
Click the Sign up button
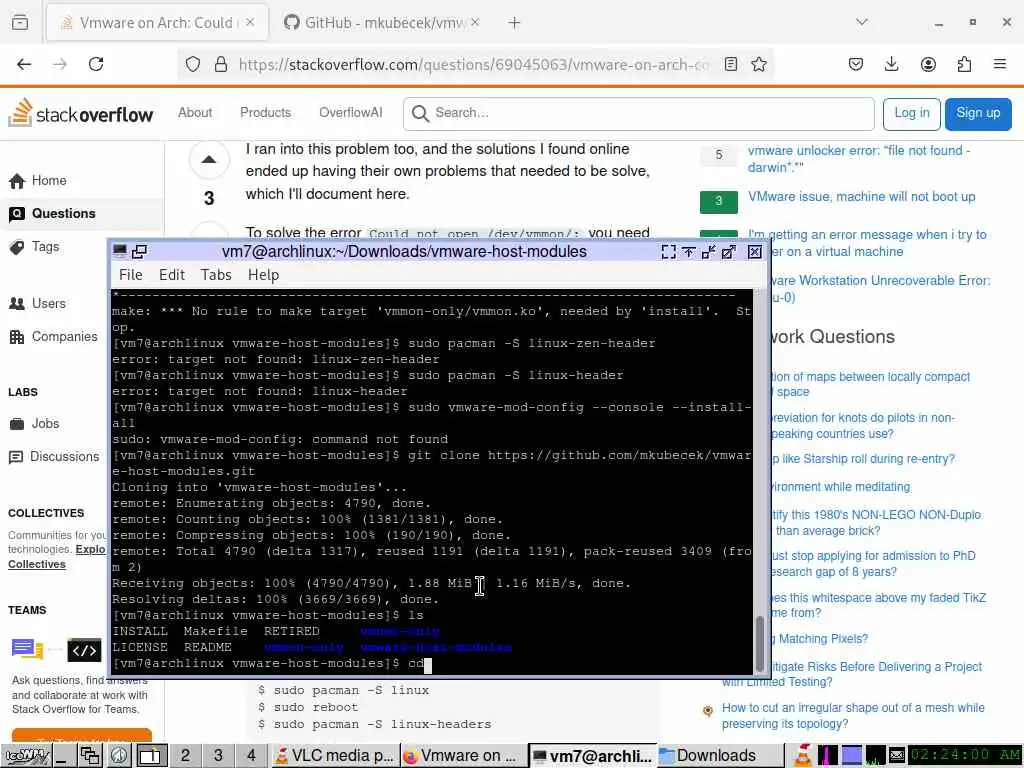978,114
